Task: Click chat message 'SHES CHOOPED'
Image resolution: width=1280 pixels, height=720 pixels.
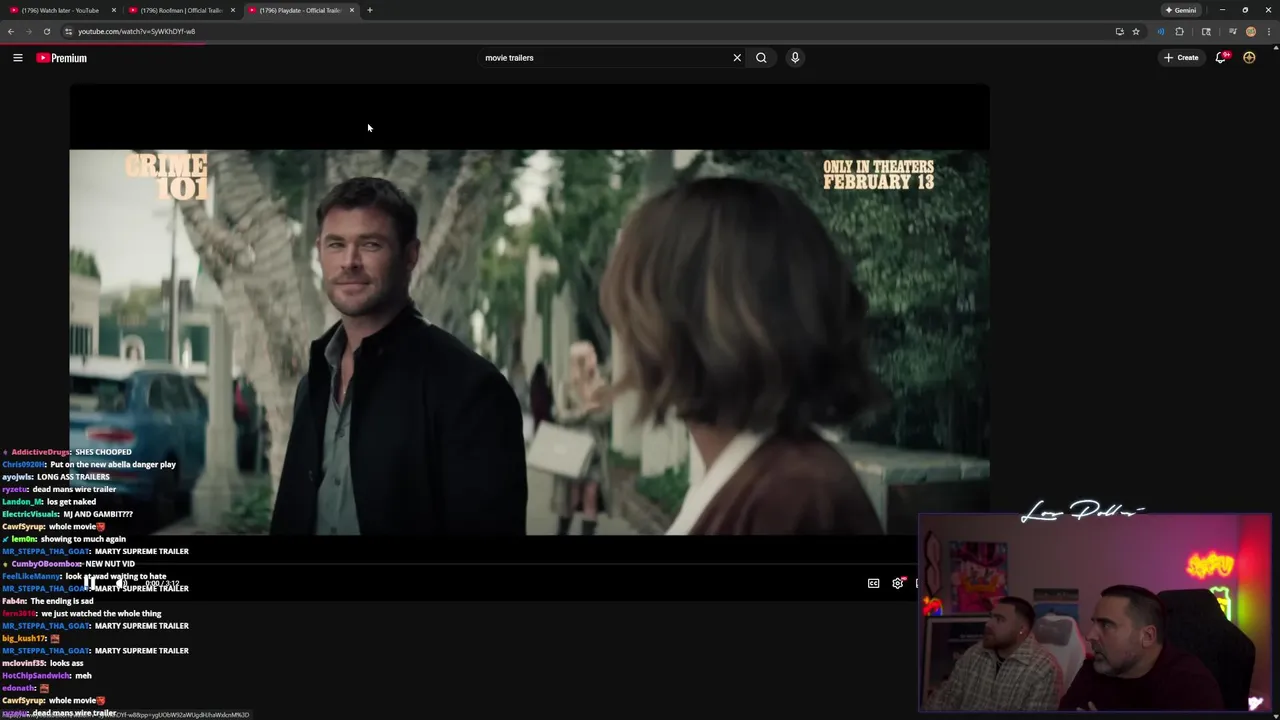Action: pyautogui.click(x=103, y=452)
